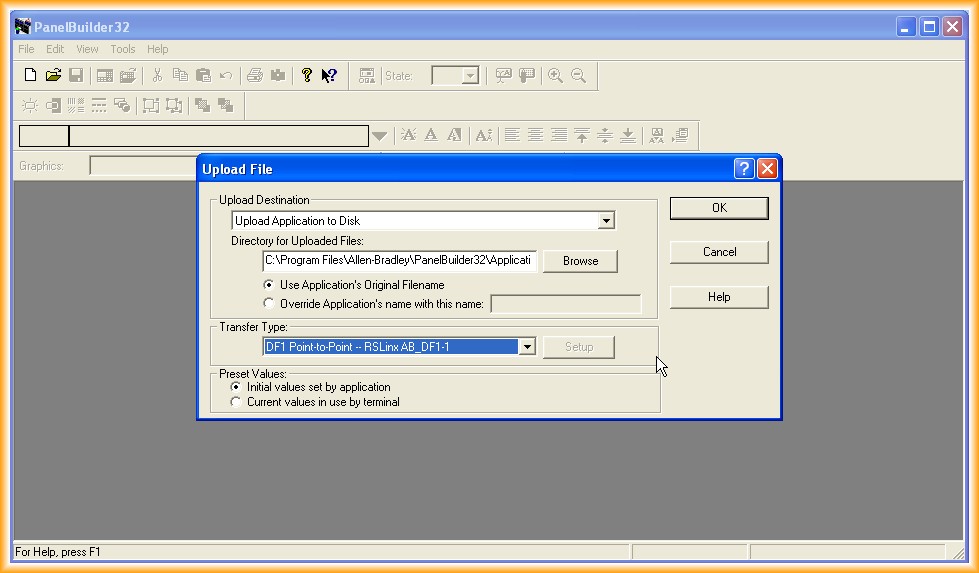Select Initial values set by application
The width and height of the screenshot is (979, 573).
236,387
